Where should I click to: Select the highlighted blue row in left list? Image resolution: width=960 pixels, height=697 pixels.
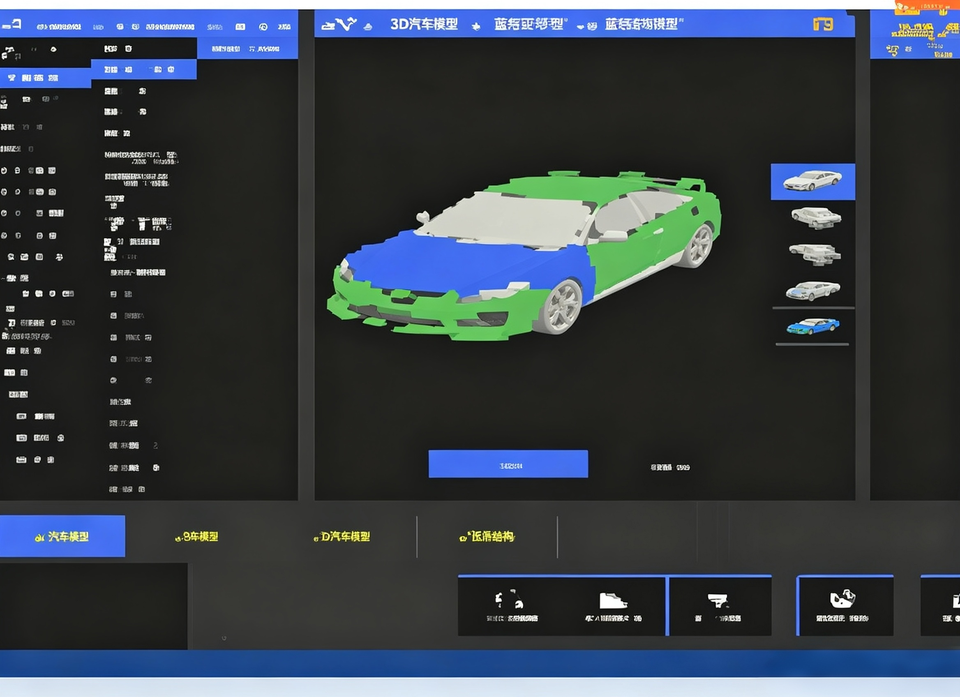(x=45, y=78)
